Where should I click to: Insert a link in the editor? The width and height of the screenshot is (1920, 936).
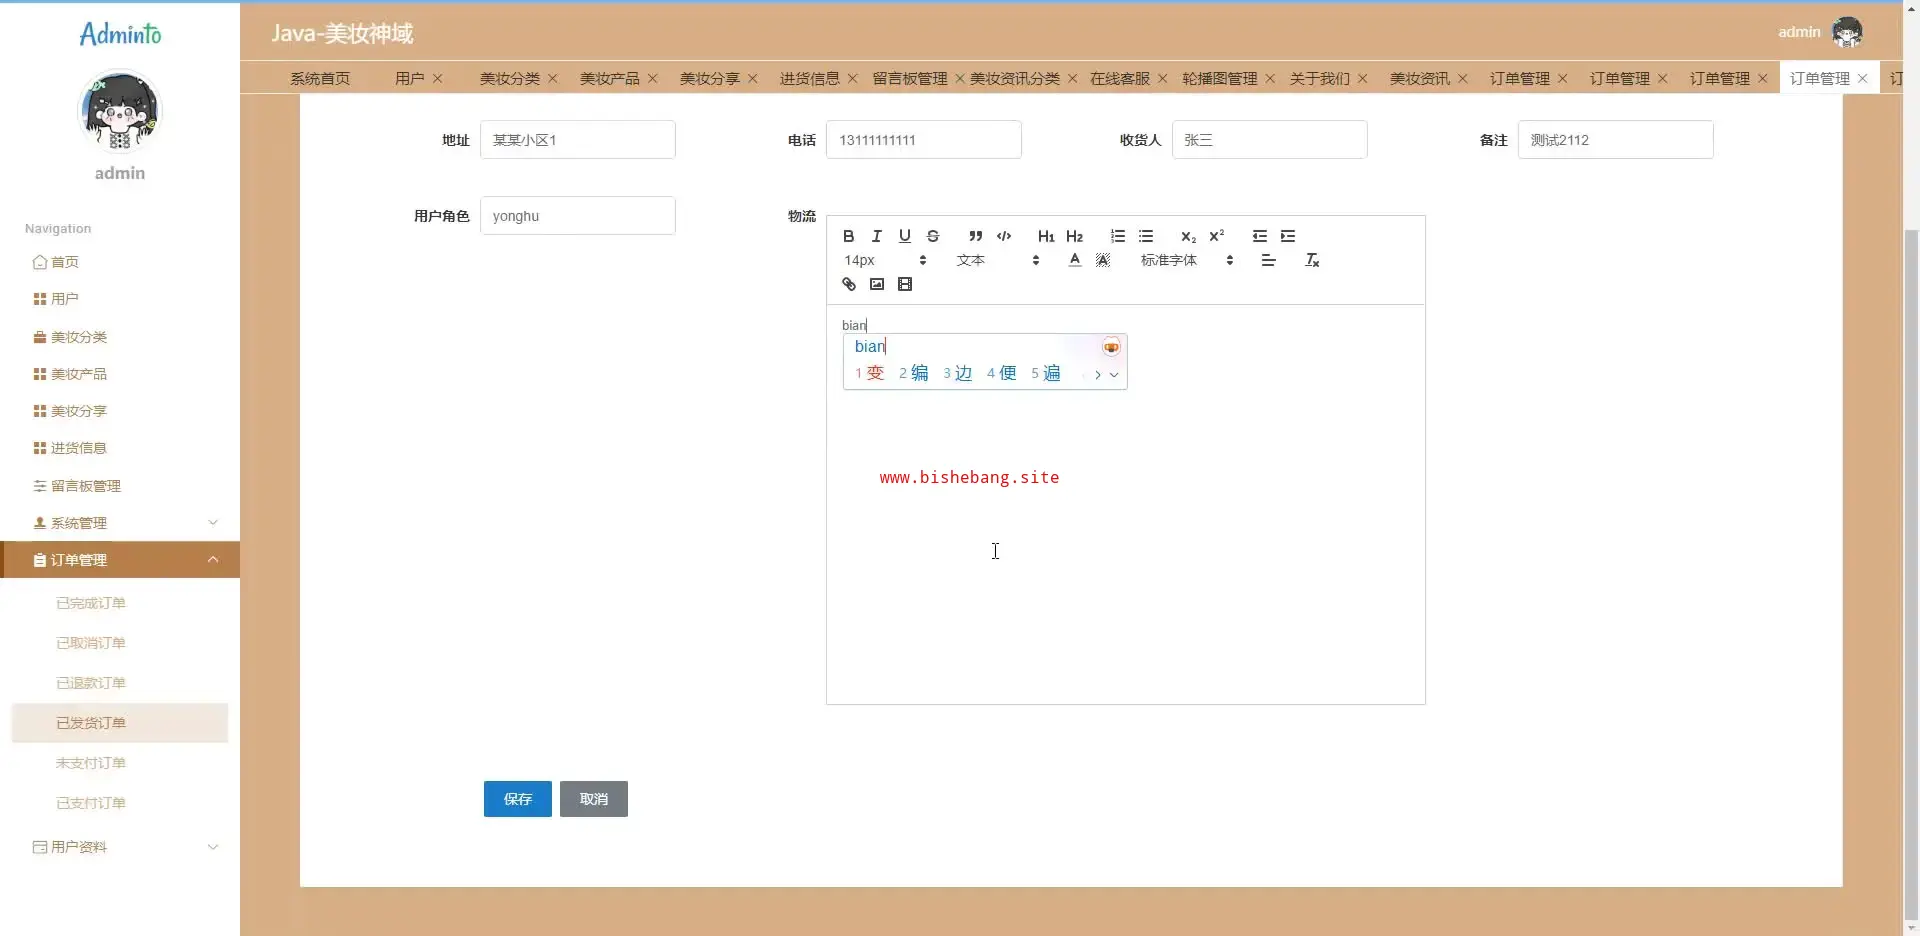click(x=849, y=284)
